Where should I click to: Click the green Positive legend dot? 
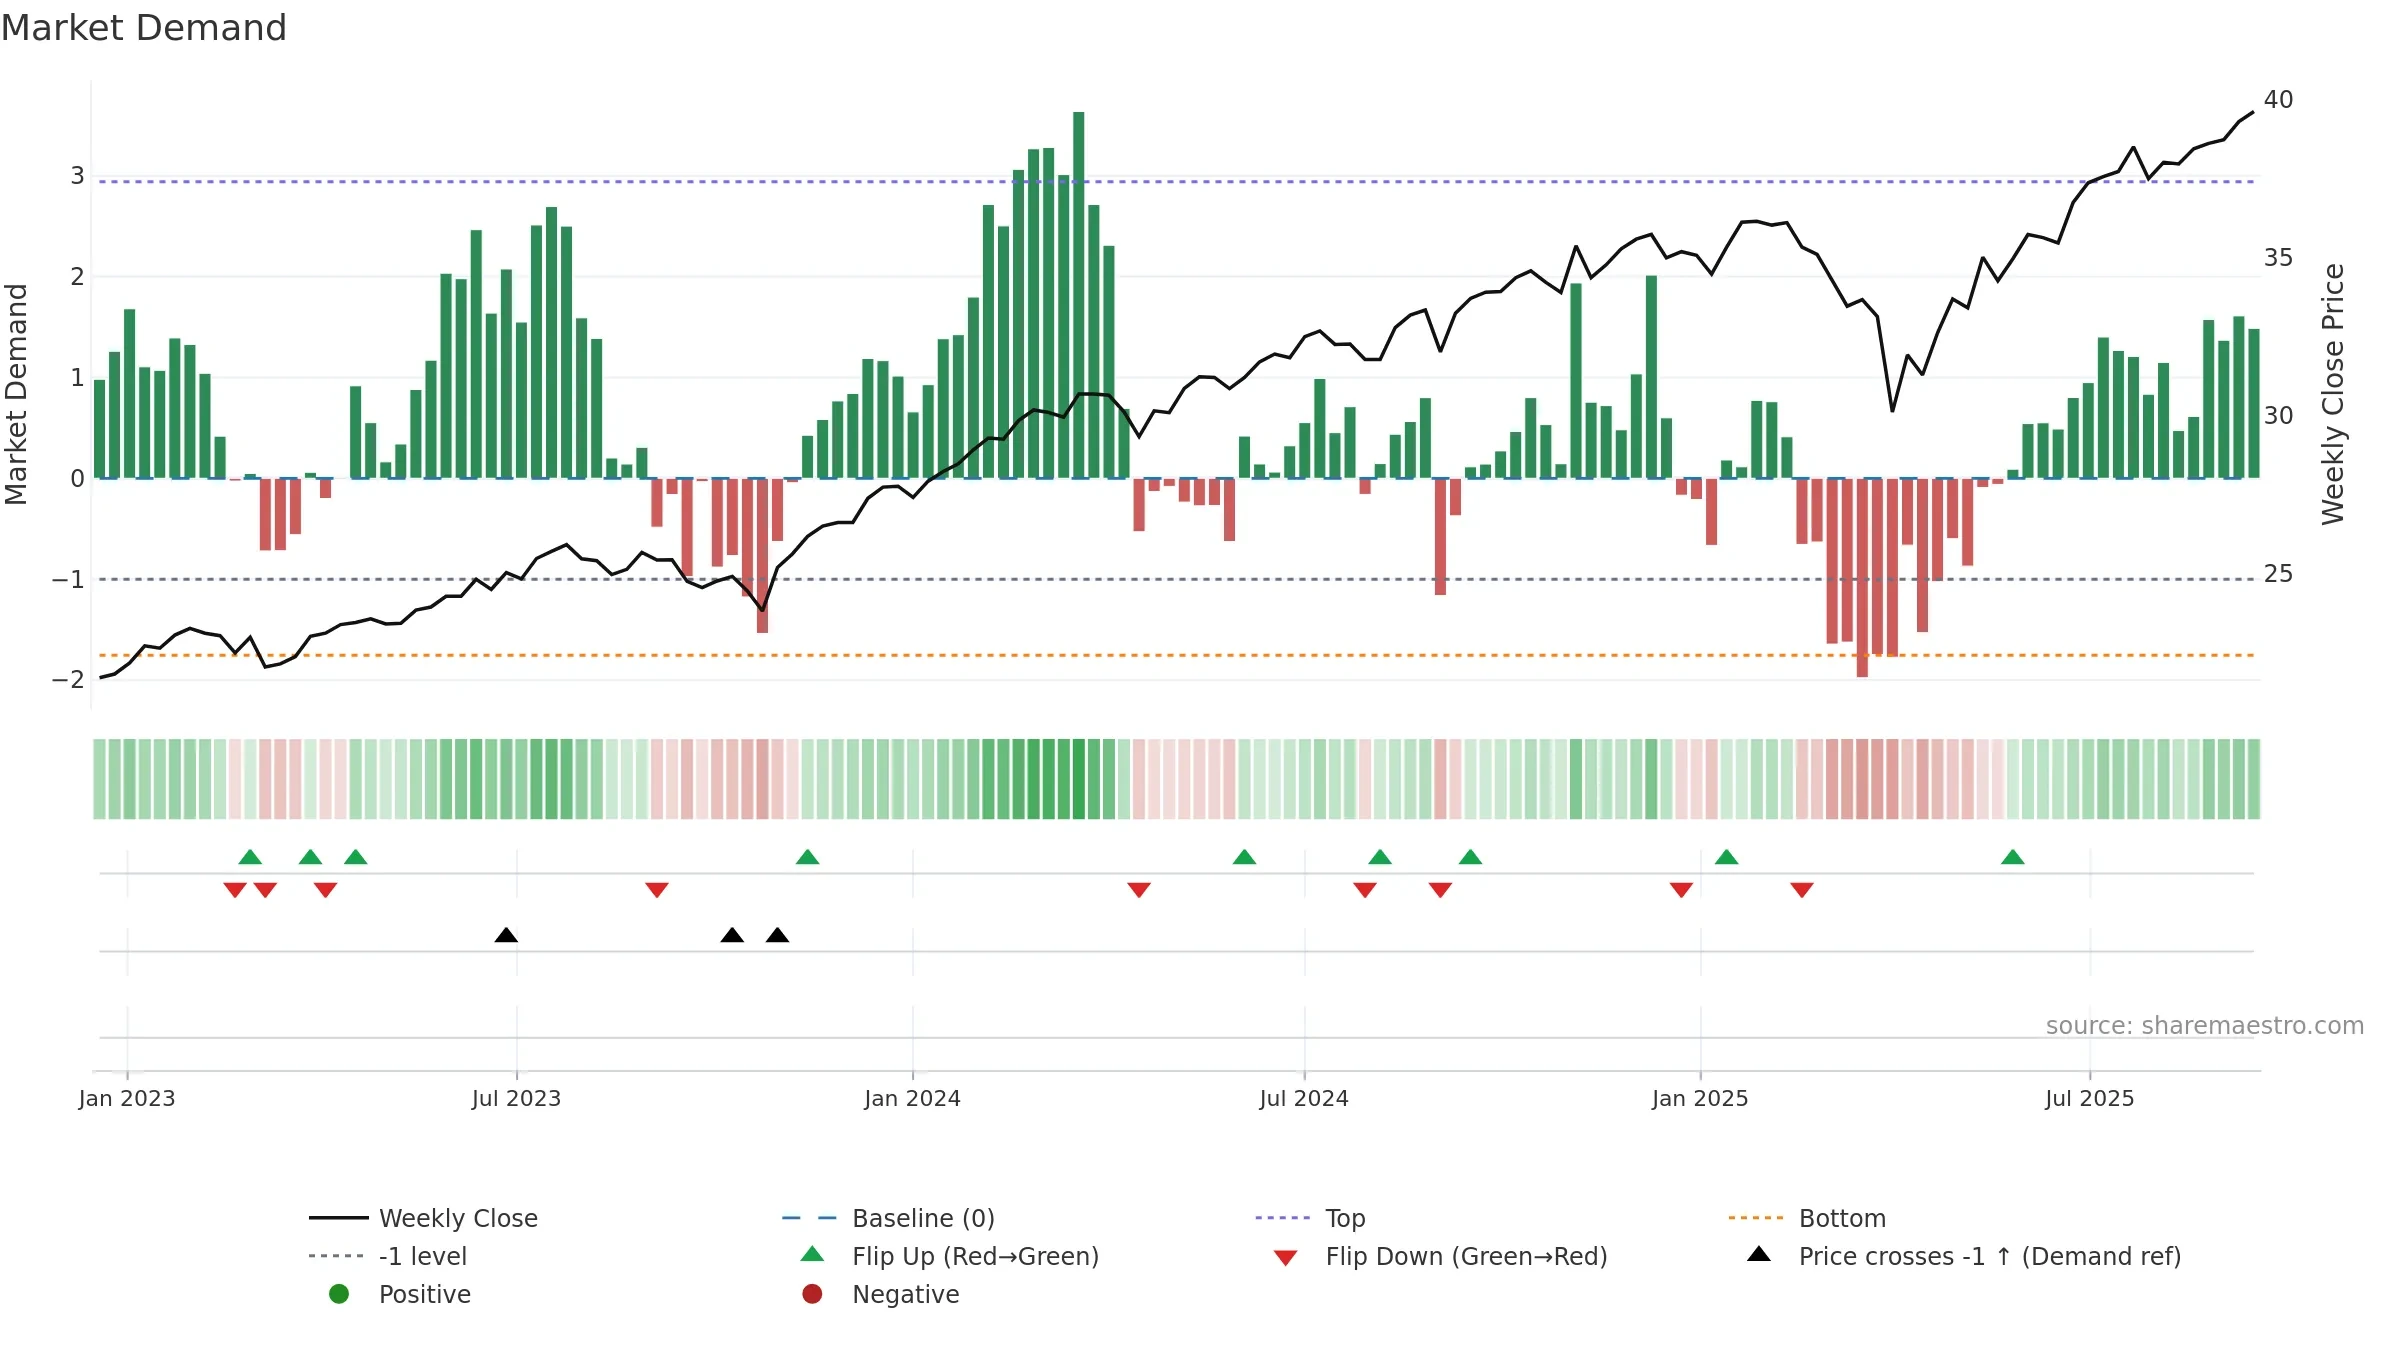(339, 1294)
